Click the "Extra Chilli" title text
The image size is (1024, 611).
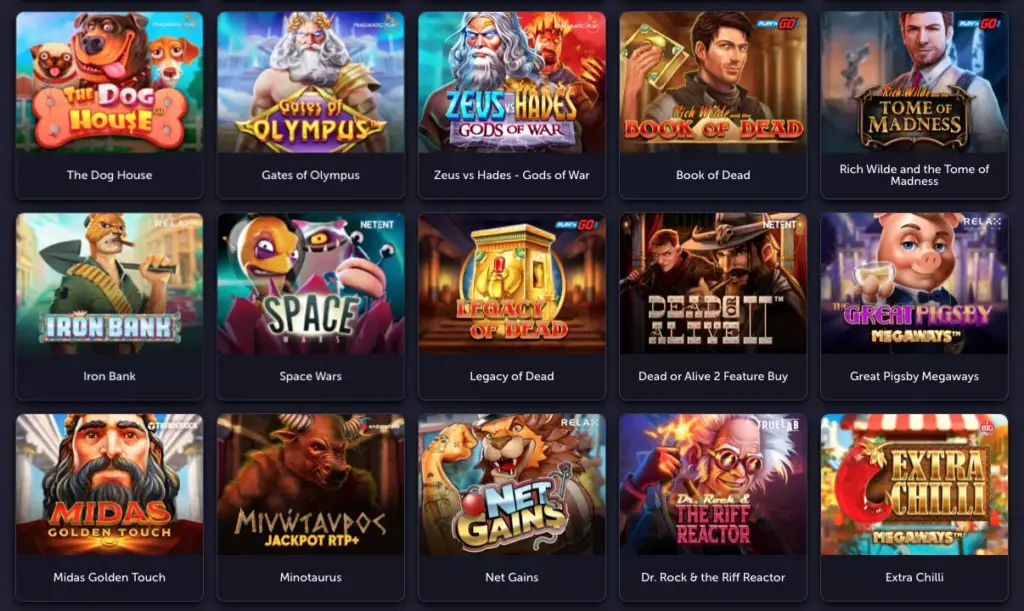[x=914, y=577]
